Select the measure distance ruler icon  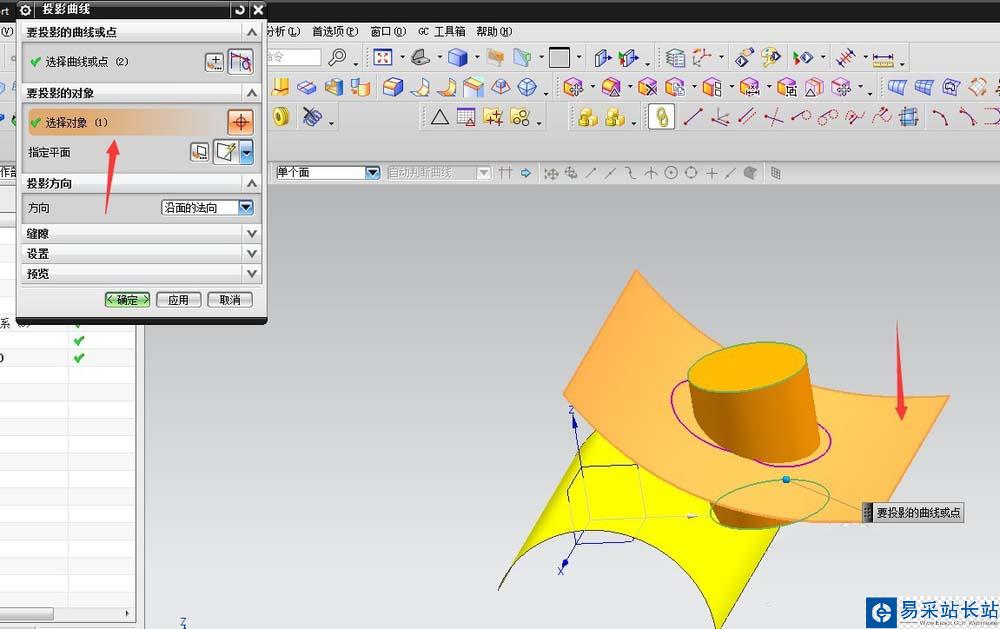click(x=882, y=58)
